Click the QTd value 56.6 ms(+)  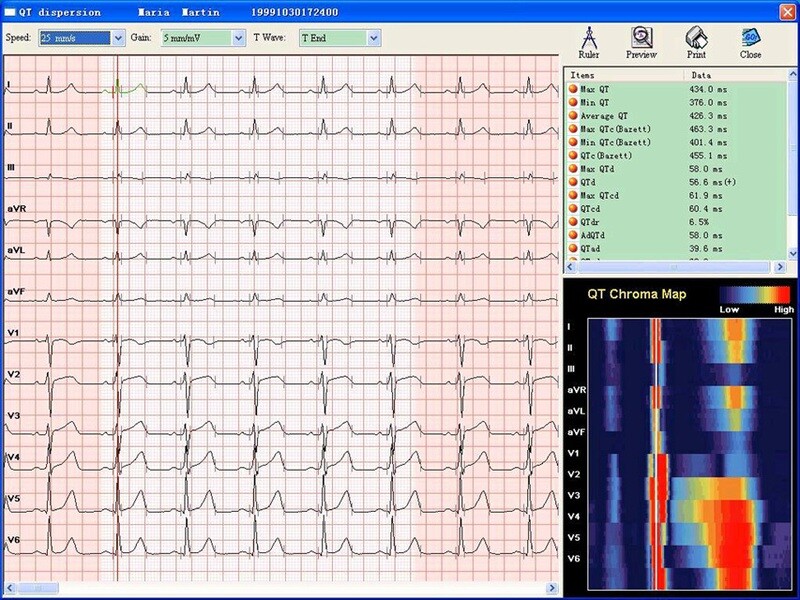[712, 182]
